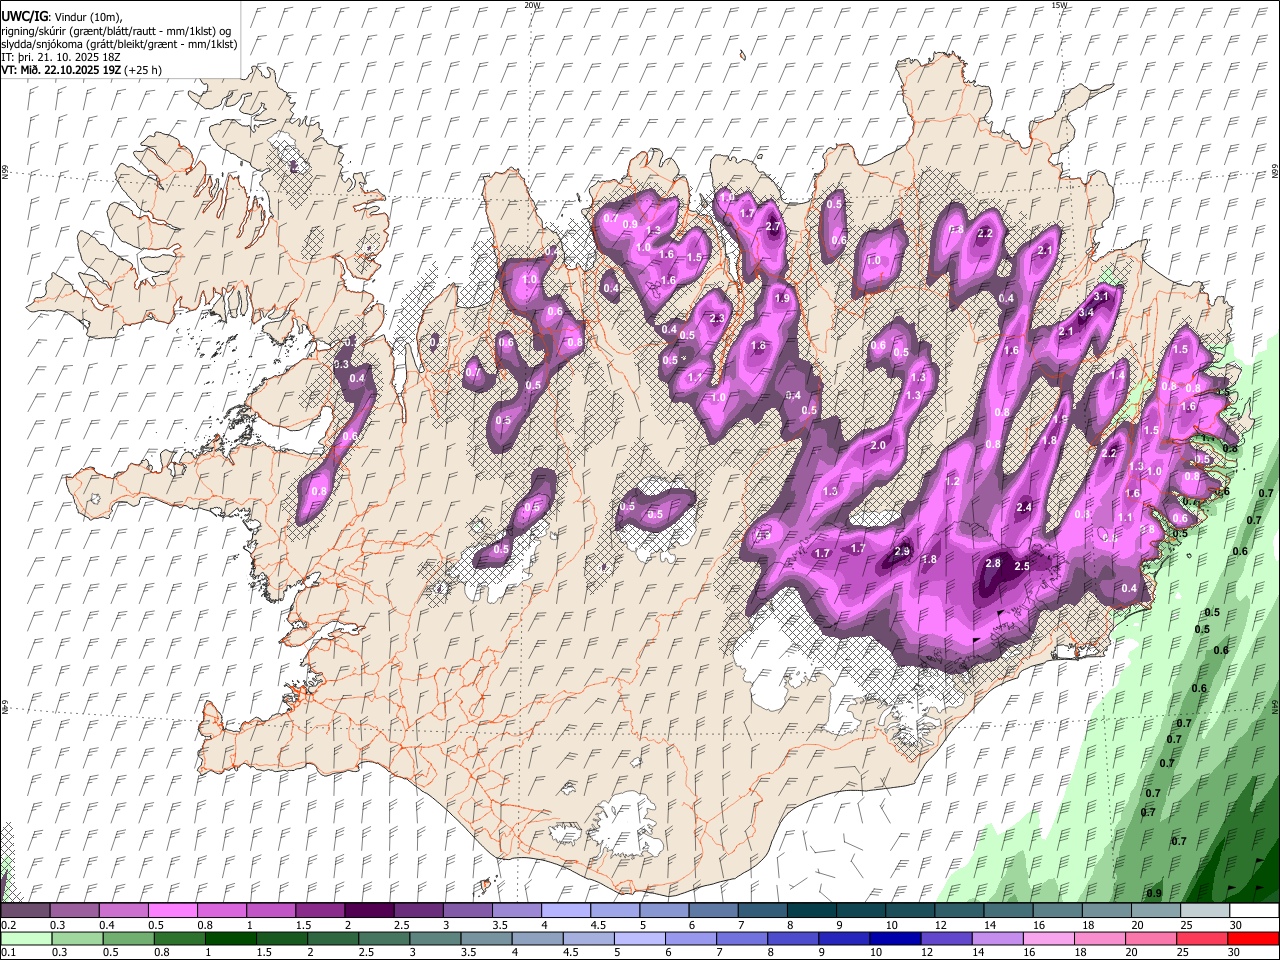This screenshot has height=960, width=1280.
Task: Click the darkest green 1–1.5 rain legend swatch
Action: tap(230, 938)
